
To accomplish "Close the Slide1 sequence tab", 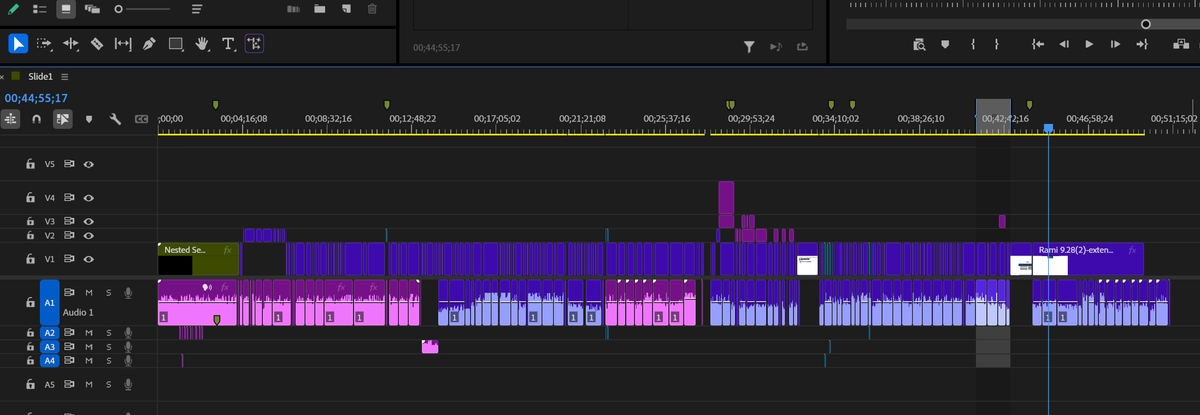I will [3, 76].
